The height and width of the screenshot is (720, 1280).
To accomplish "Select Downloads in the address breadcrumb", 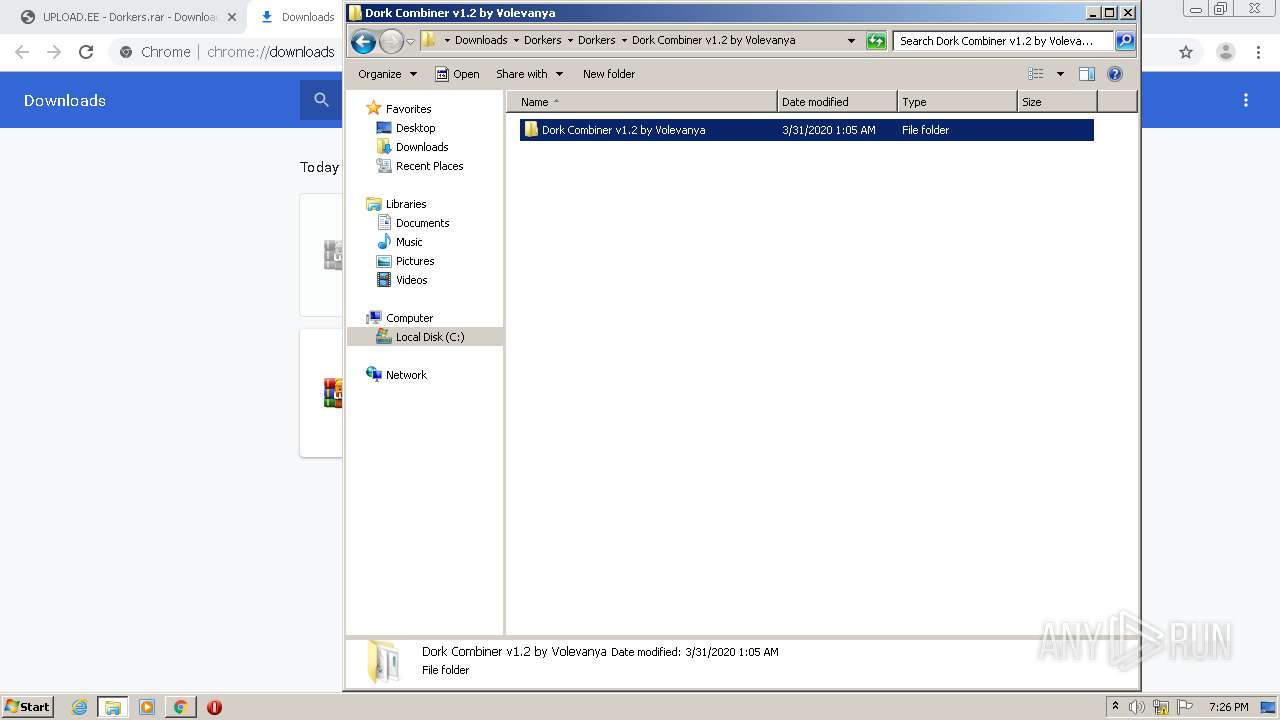I will coord(481,40).
